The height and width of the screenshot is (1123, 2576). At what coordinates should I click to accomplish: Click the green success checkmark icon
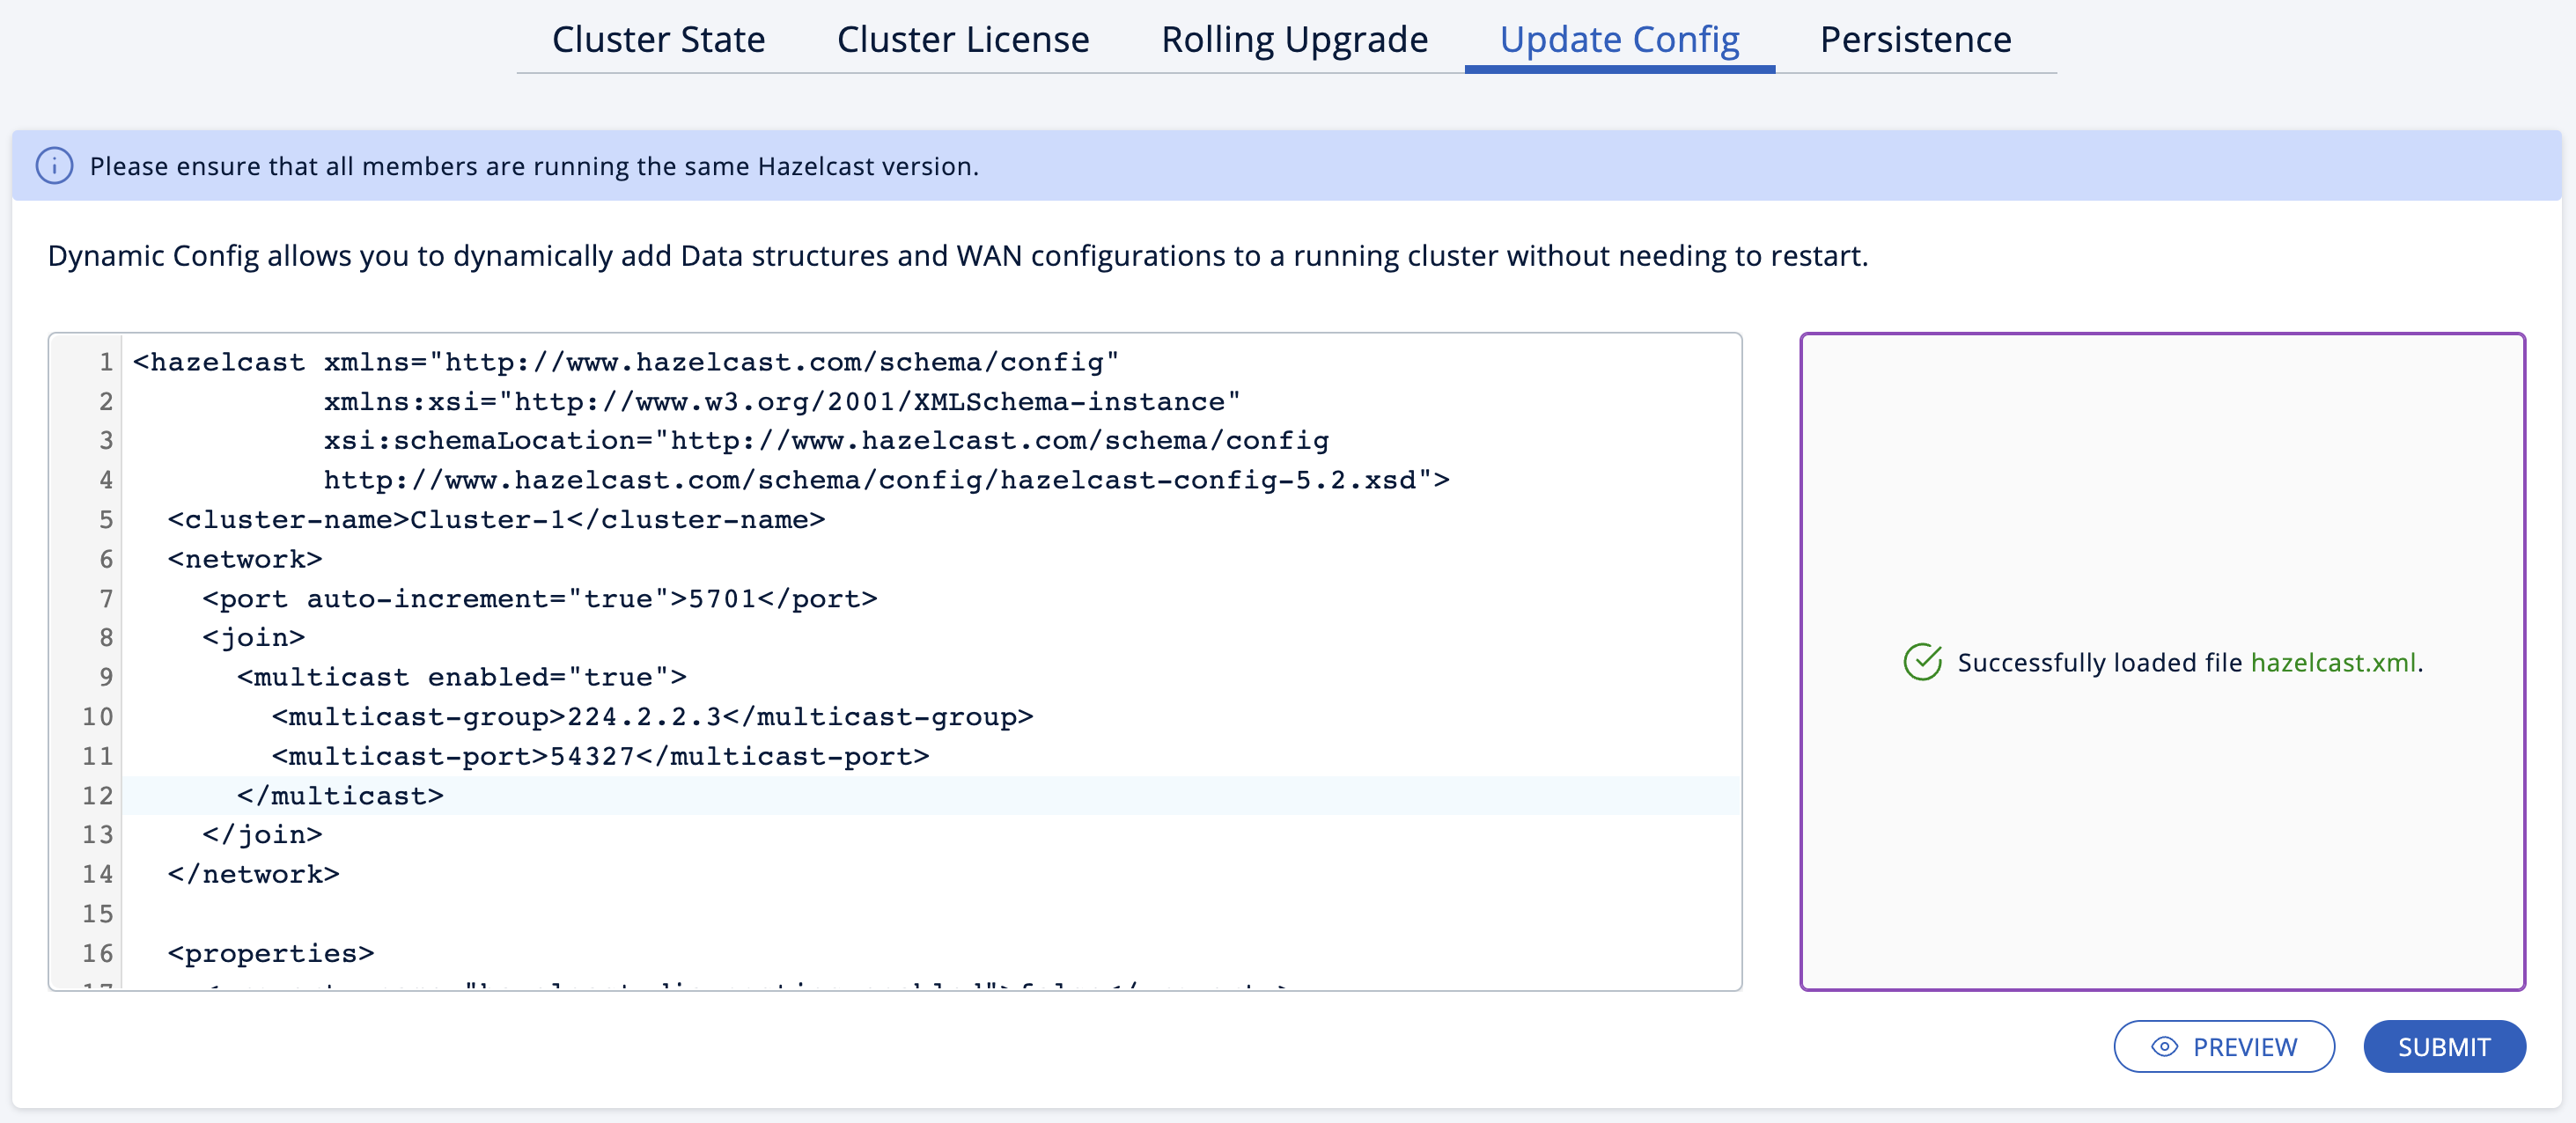[1923, 661]
